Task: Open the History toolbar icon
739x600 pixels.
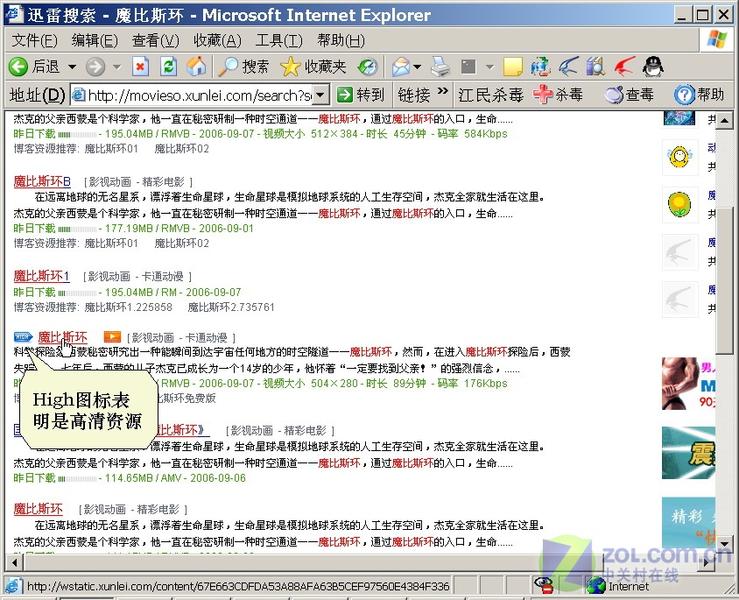Action: [x=368, y=67]
